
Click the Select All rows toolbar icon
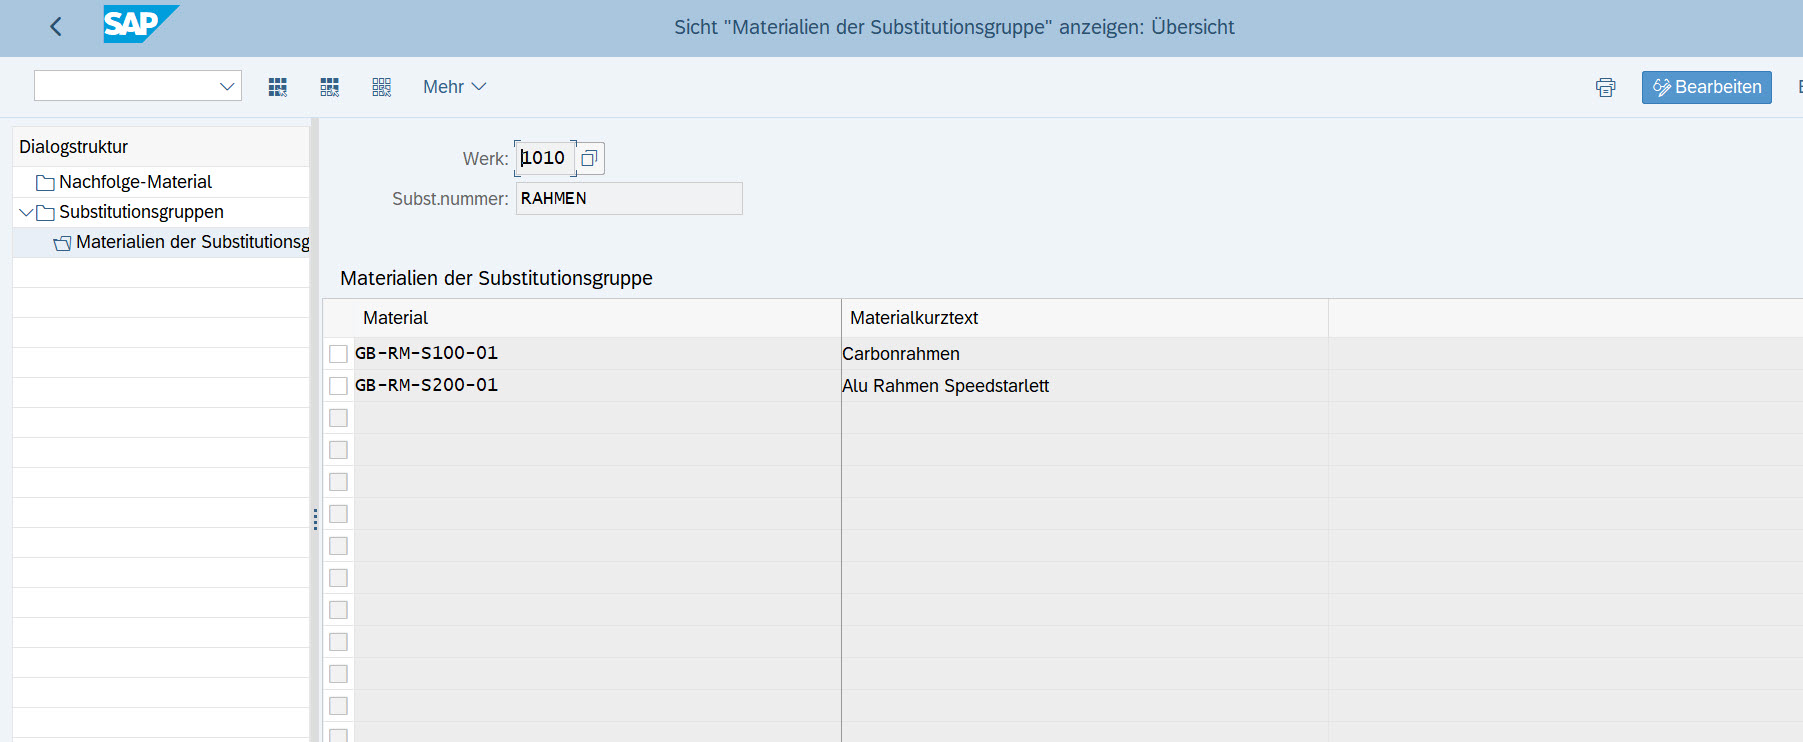278,87
